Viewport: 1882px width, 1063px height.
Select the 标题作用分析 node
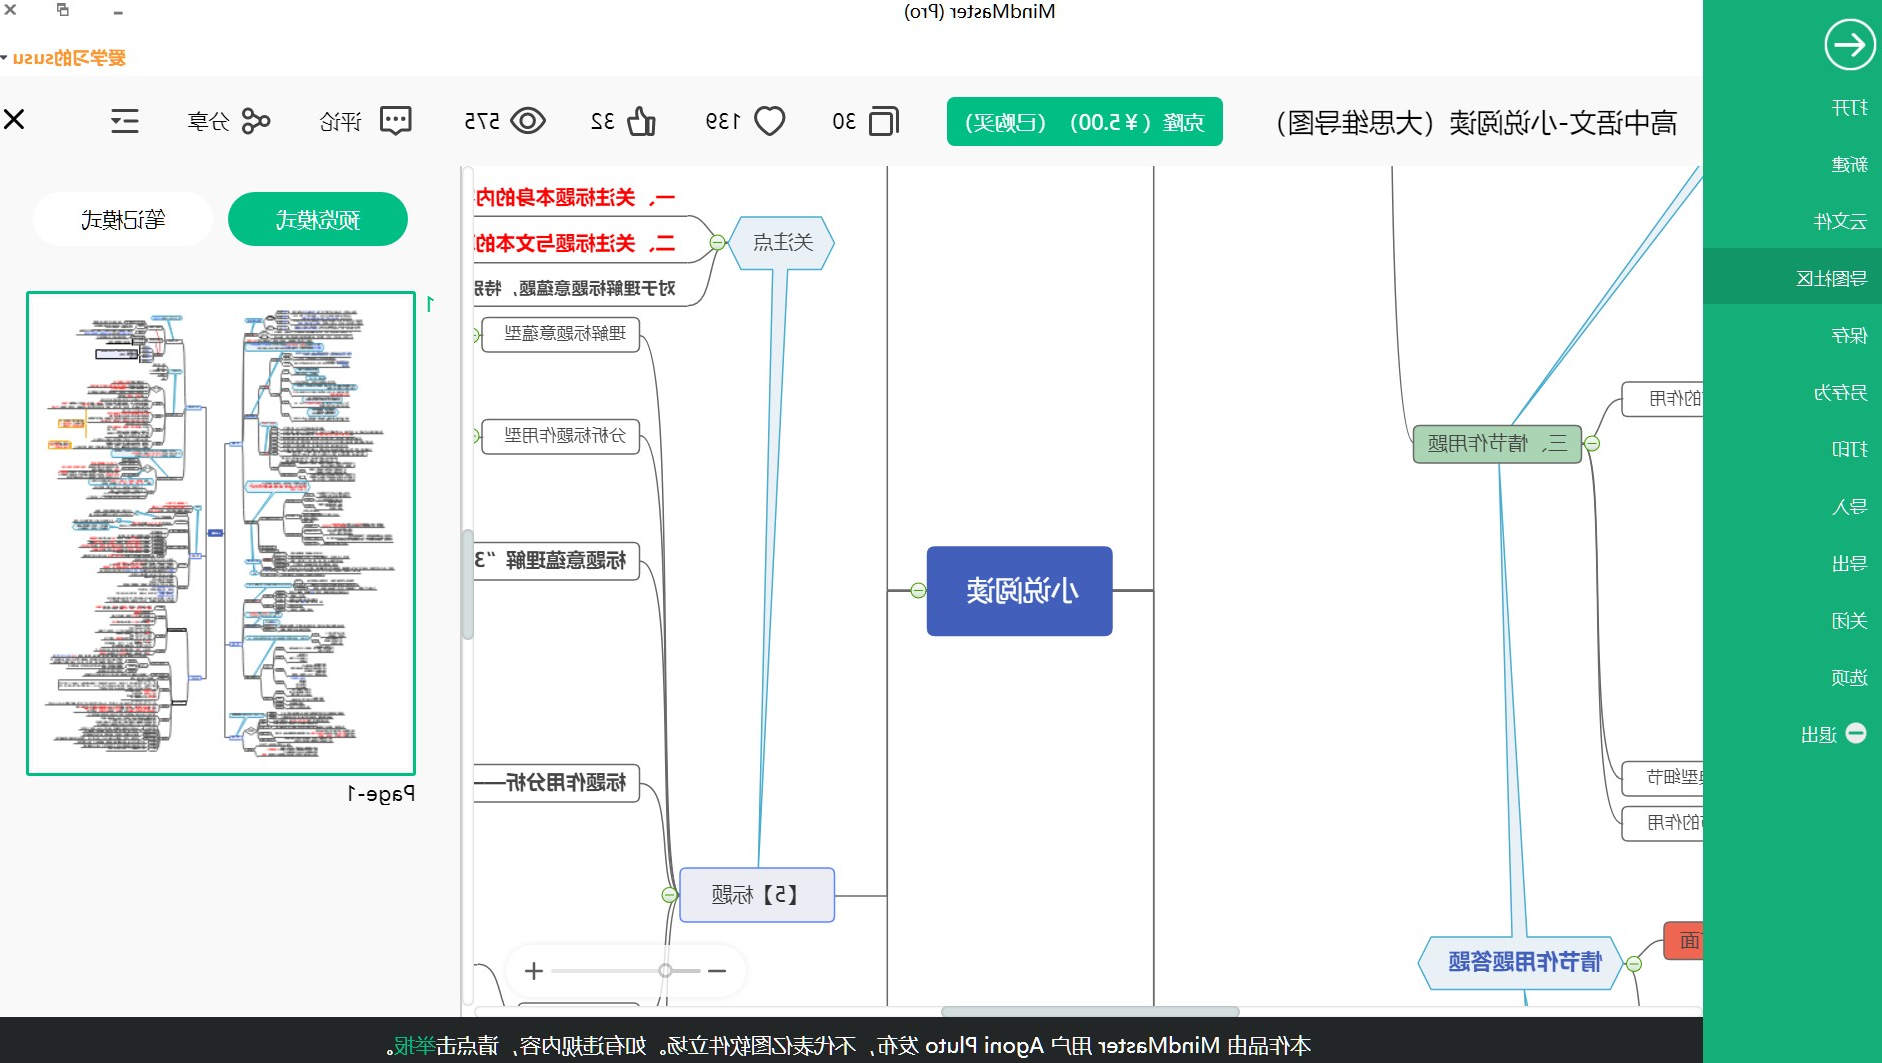point(556,783)
